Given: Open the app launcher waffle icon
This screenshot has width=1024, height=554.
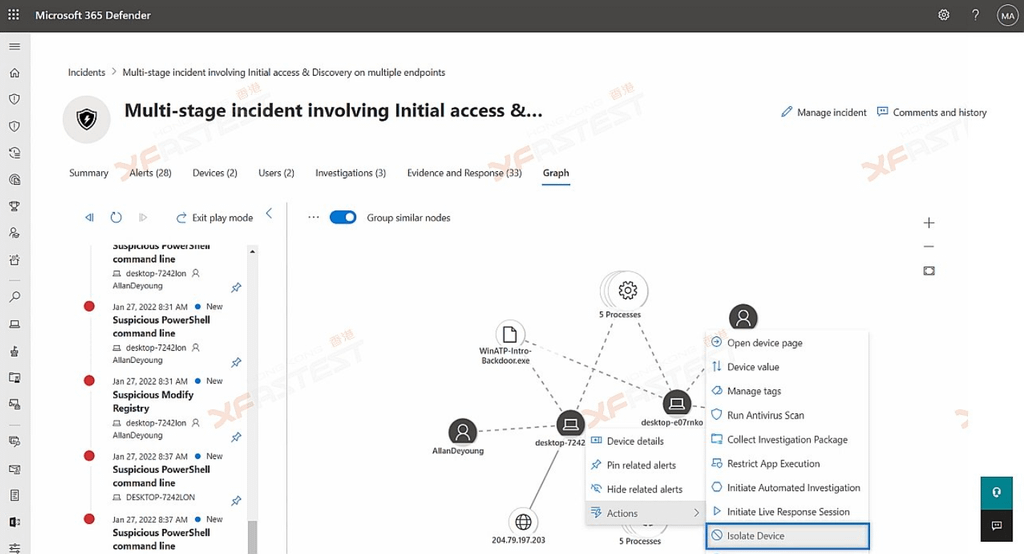Looking at the screenshot, I should pyautogui.click(x=13, y=14).
